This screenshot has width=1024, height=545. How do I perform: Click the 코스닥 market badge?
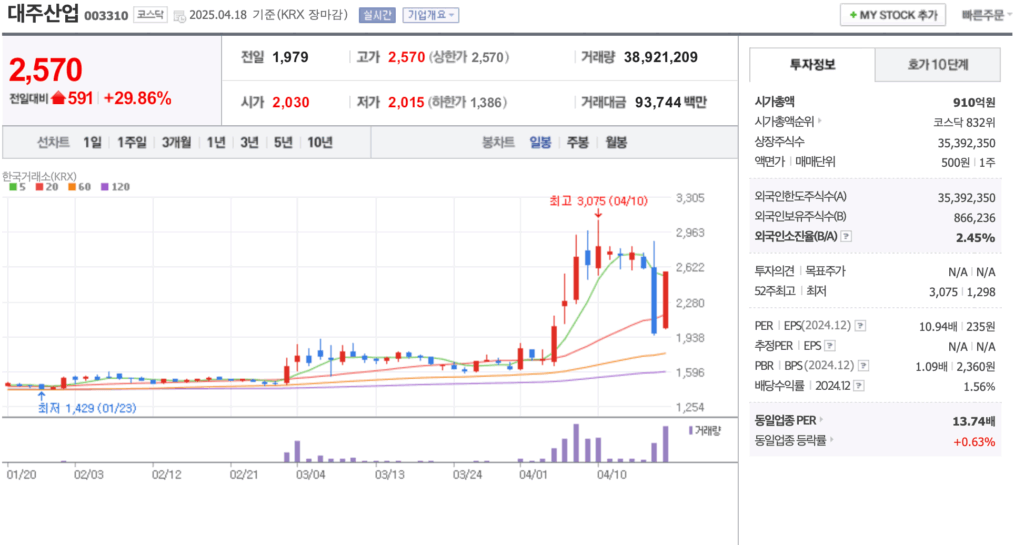pos(150,16)
